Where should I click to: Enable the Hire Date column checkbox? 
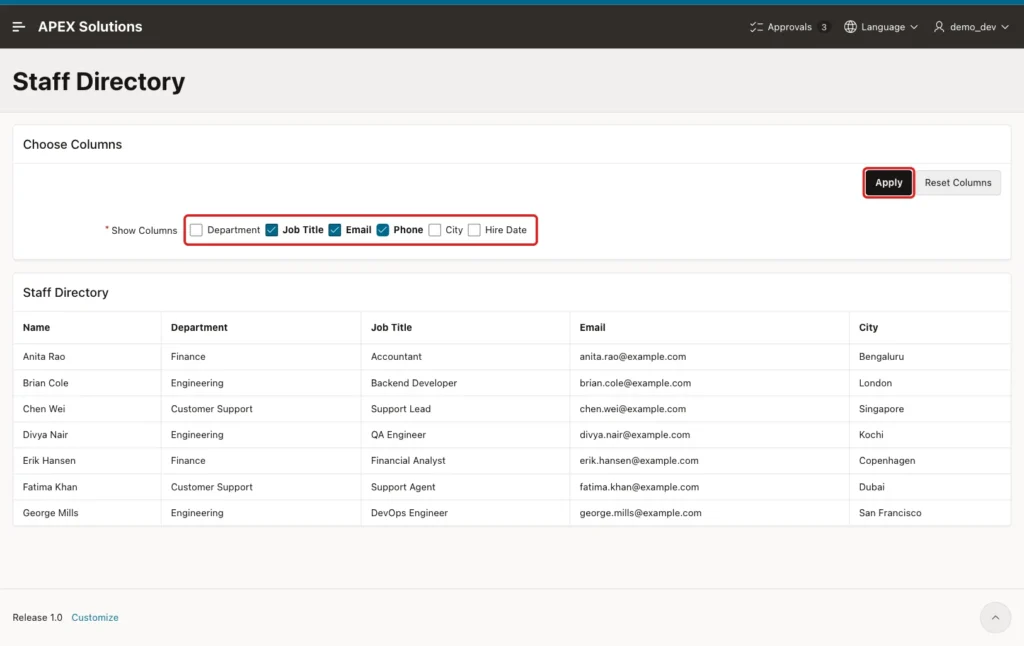(x=474, y=230)
